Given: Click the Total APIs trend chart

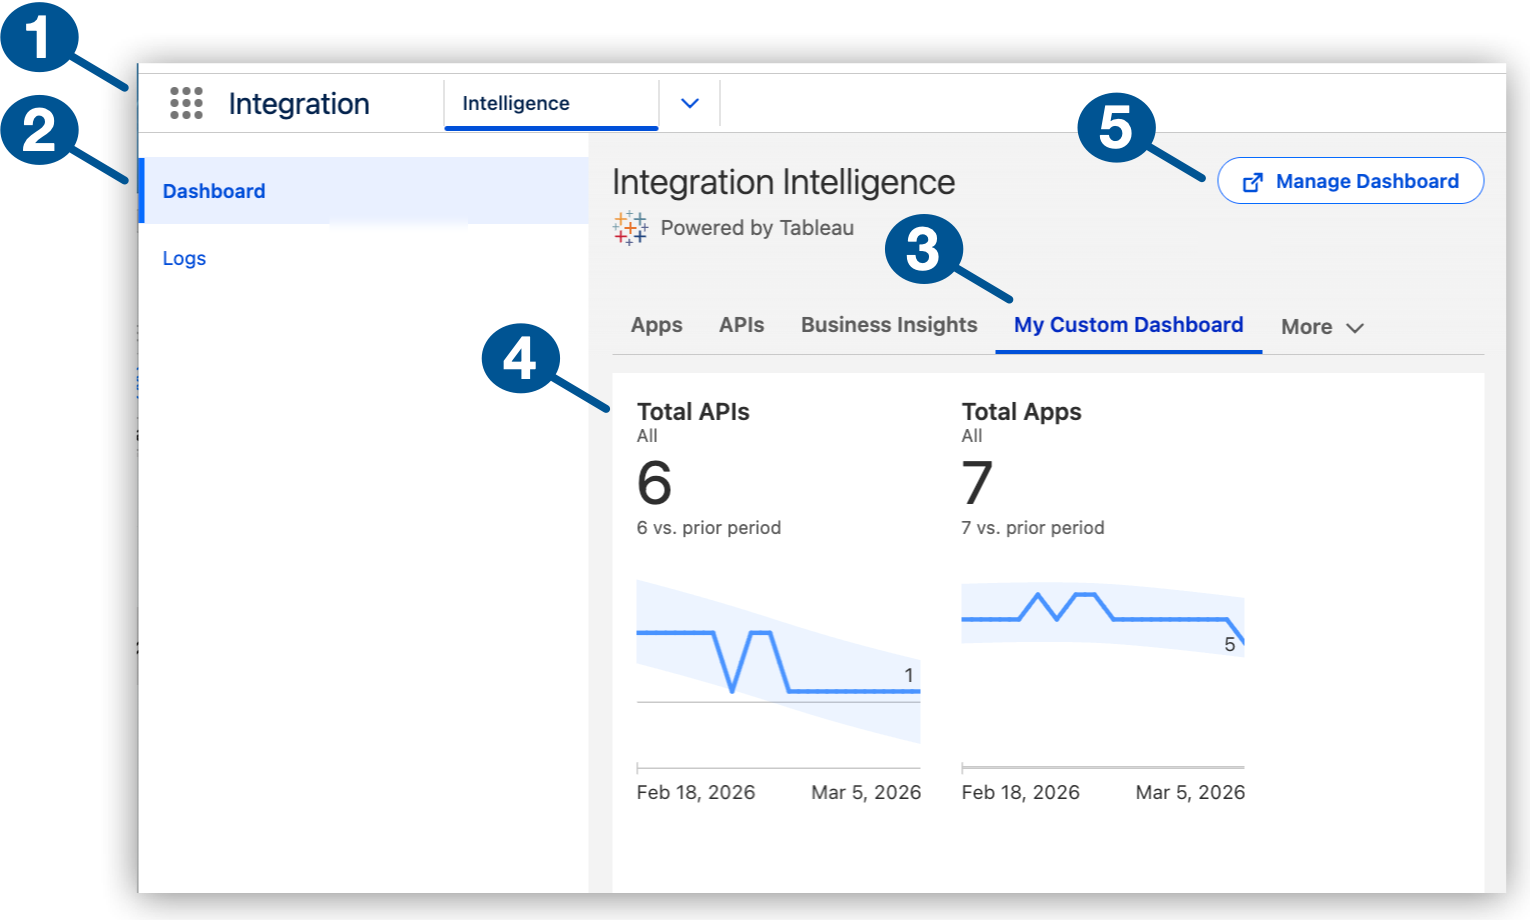Looking at the screenshot, I should [778, 660].
